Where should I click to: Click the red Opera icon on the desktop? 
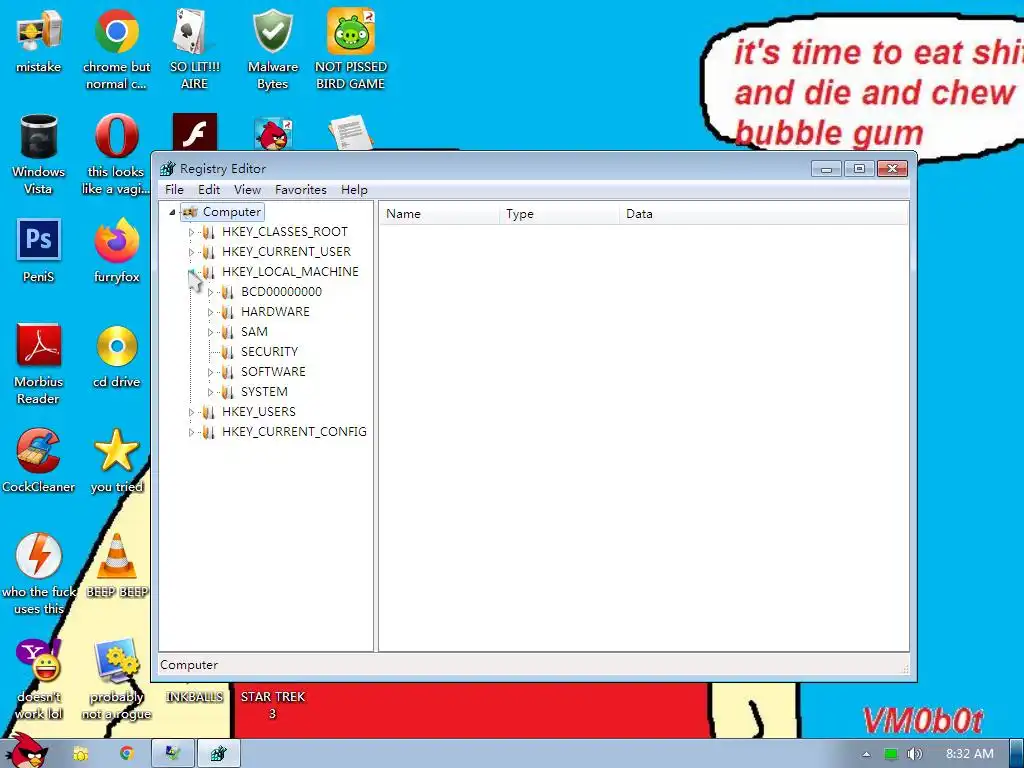pos(116,136)
